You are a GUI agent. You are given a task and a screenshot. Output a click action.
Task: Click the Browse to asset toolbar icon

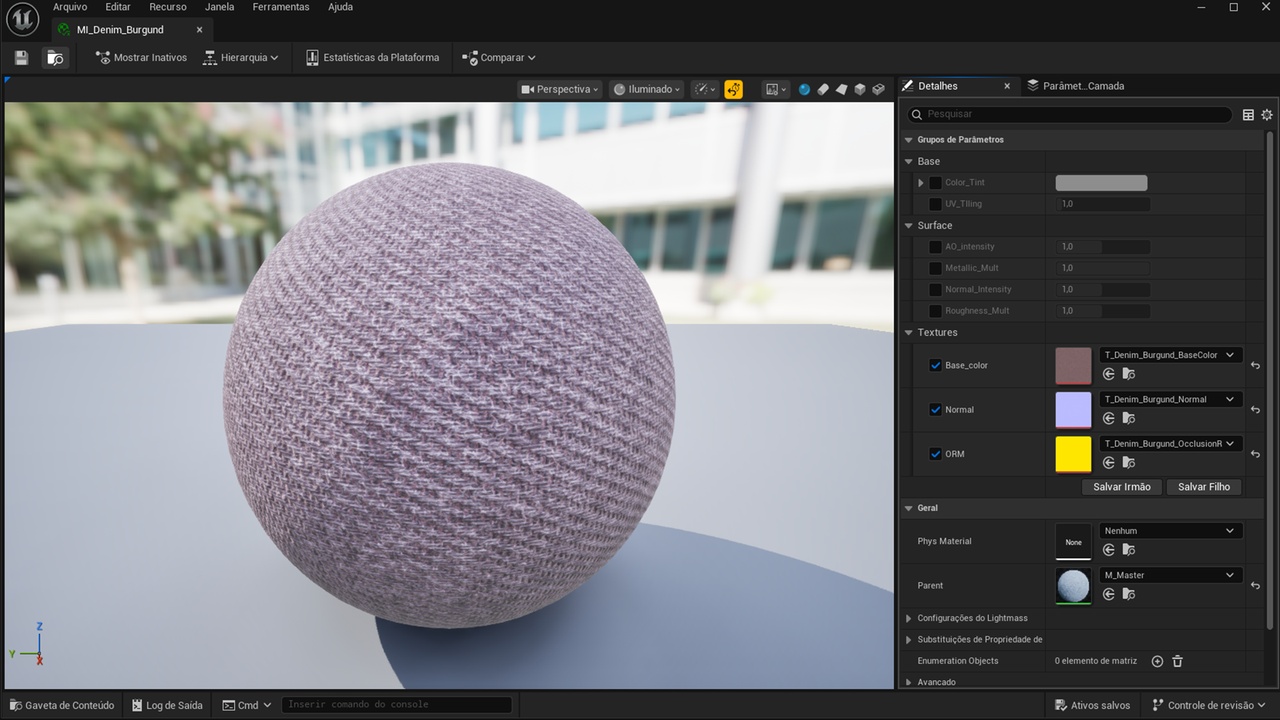[55, 58]
